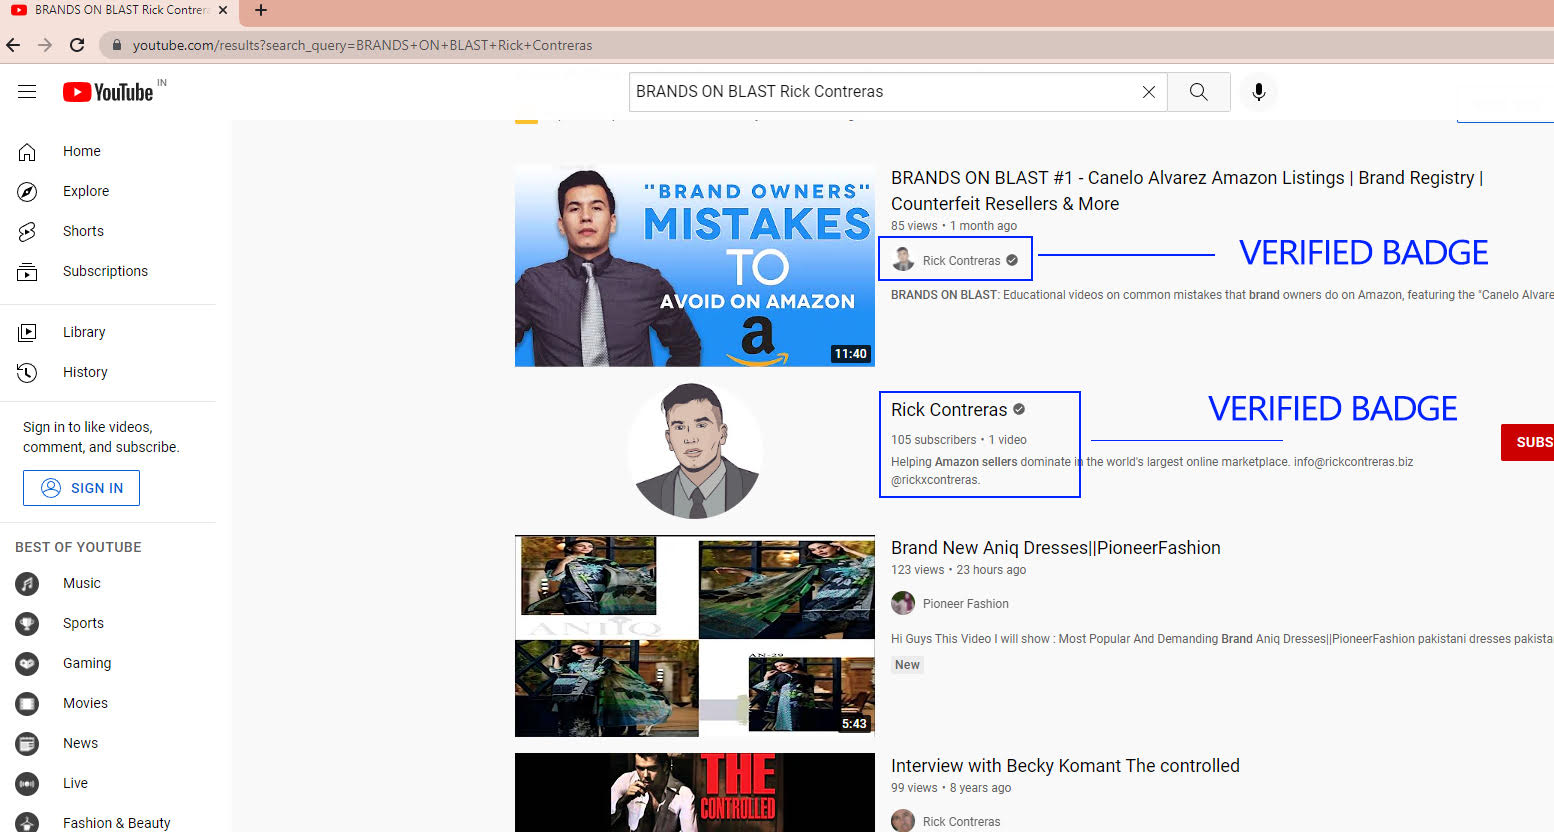Click the '123 views' text
The image size is (1554, 832).
(918, 570)
